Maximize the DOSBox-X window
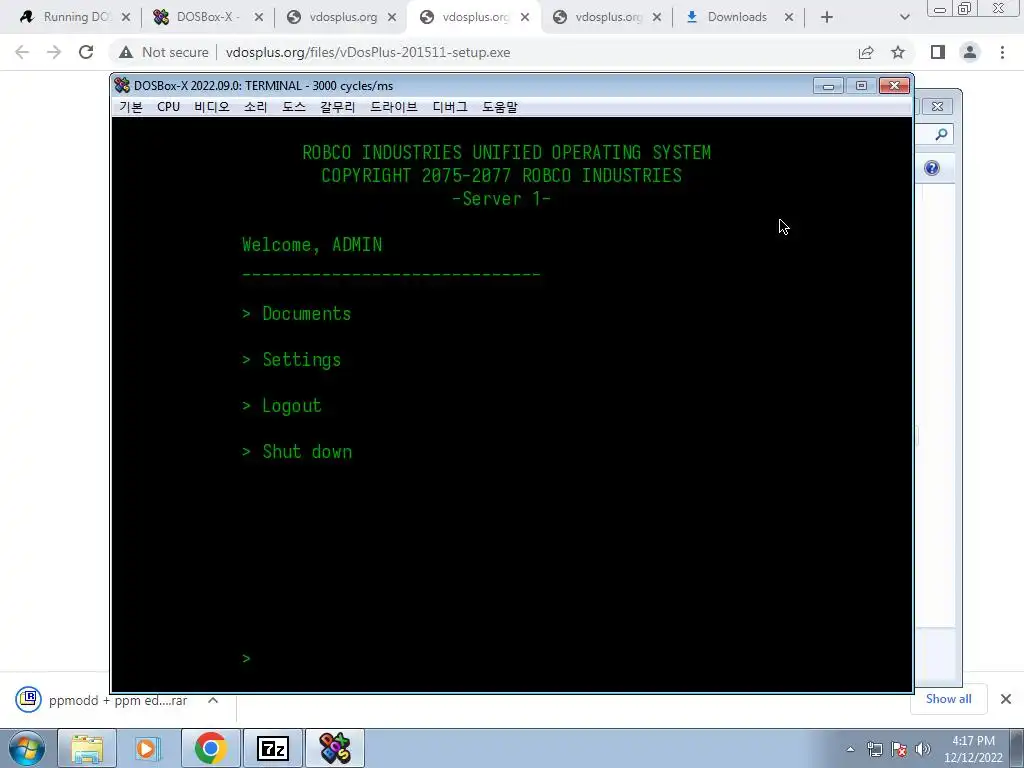 (861, 86)
